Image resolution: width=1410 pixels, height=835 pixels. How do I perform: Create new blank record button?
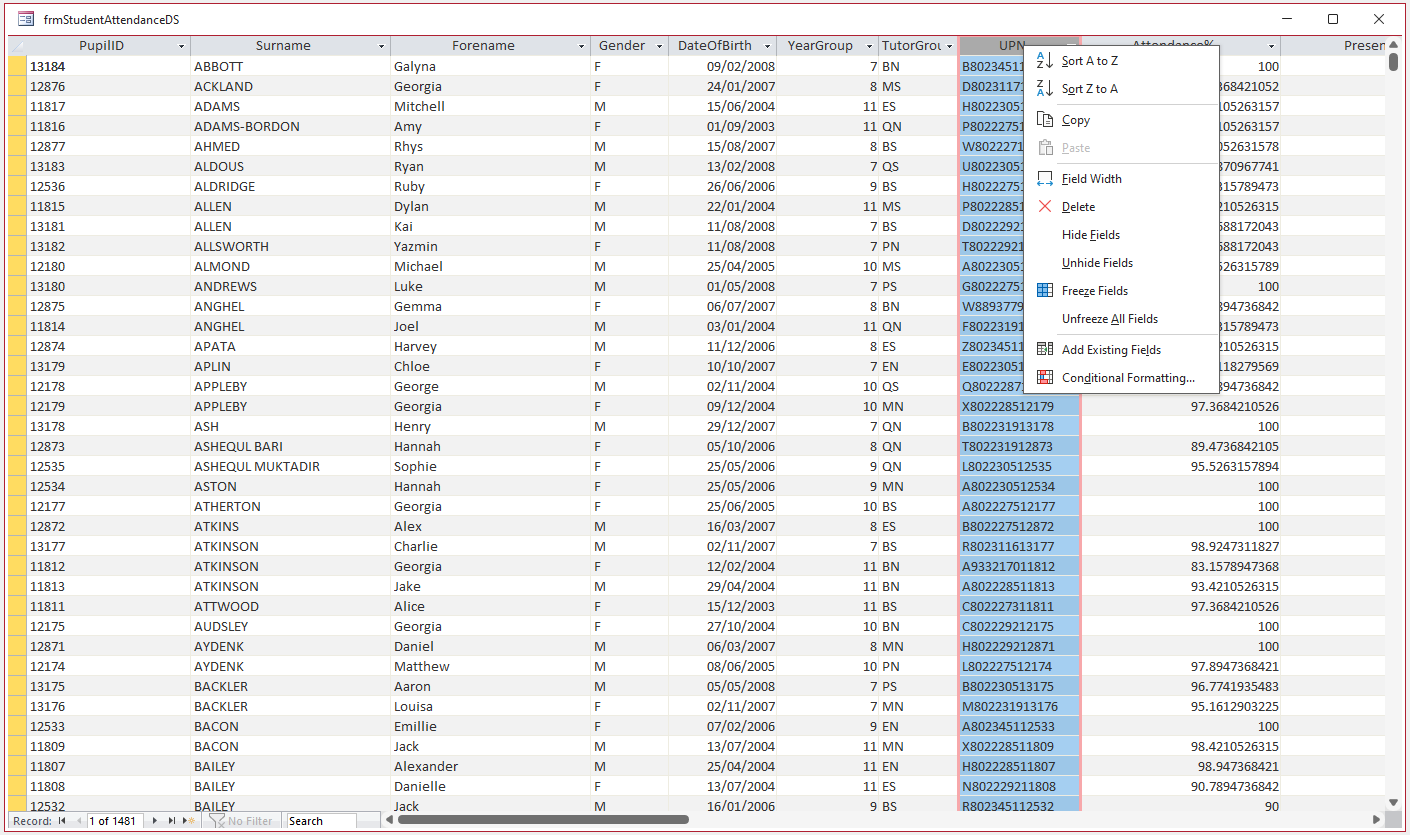pyautogui.click(x=188, y=821)
